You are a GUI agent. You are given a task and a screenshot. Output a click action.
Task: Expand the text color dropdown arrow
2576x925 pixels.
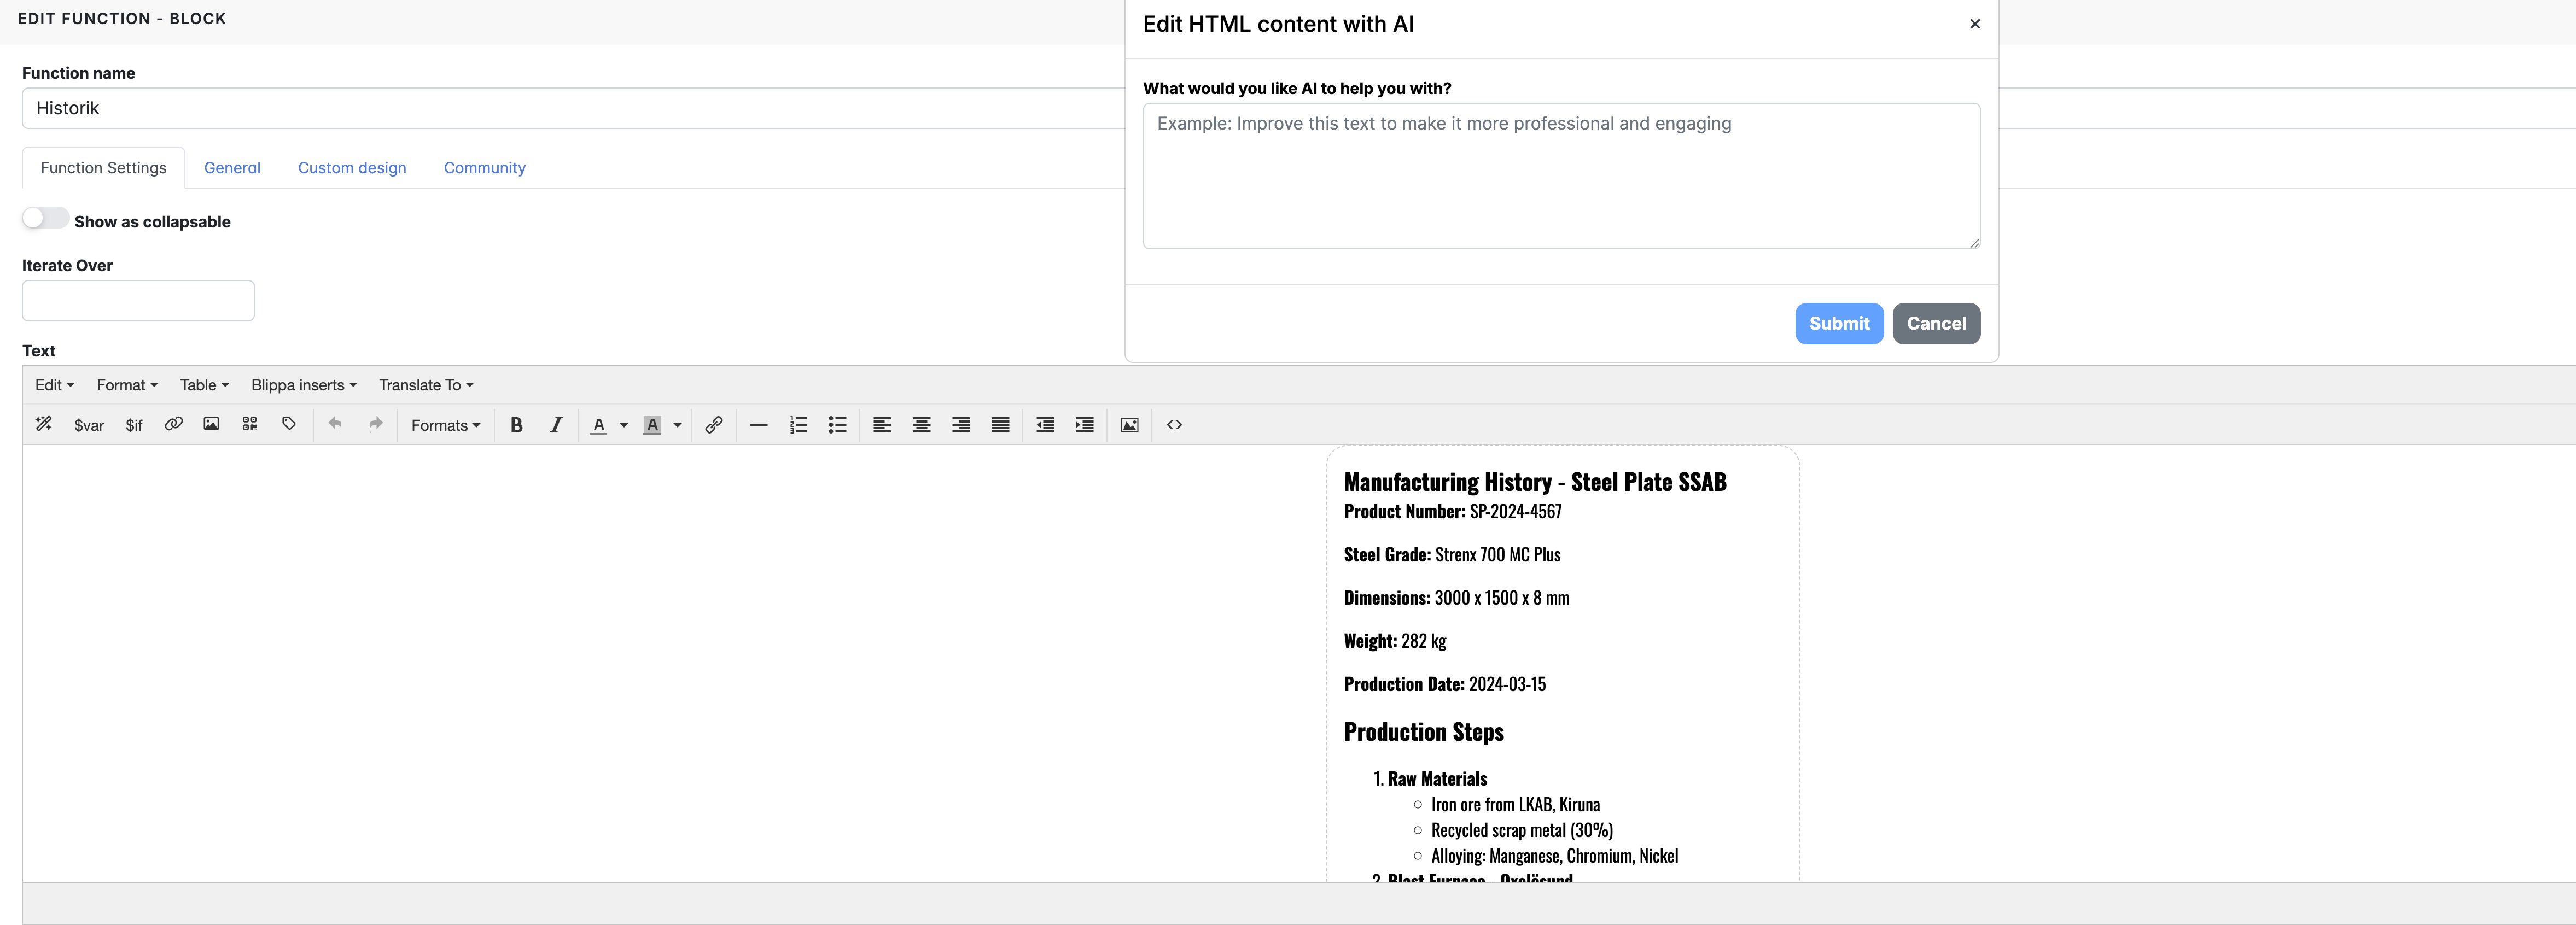624,425
